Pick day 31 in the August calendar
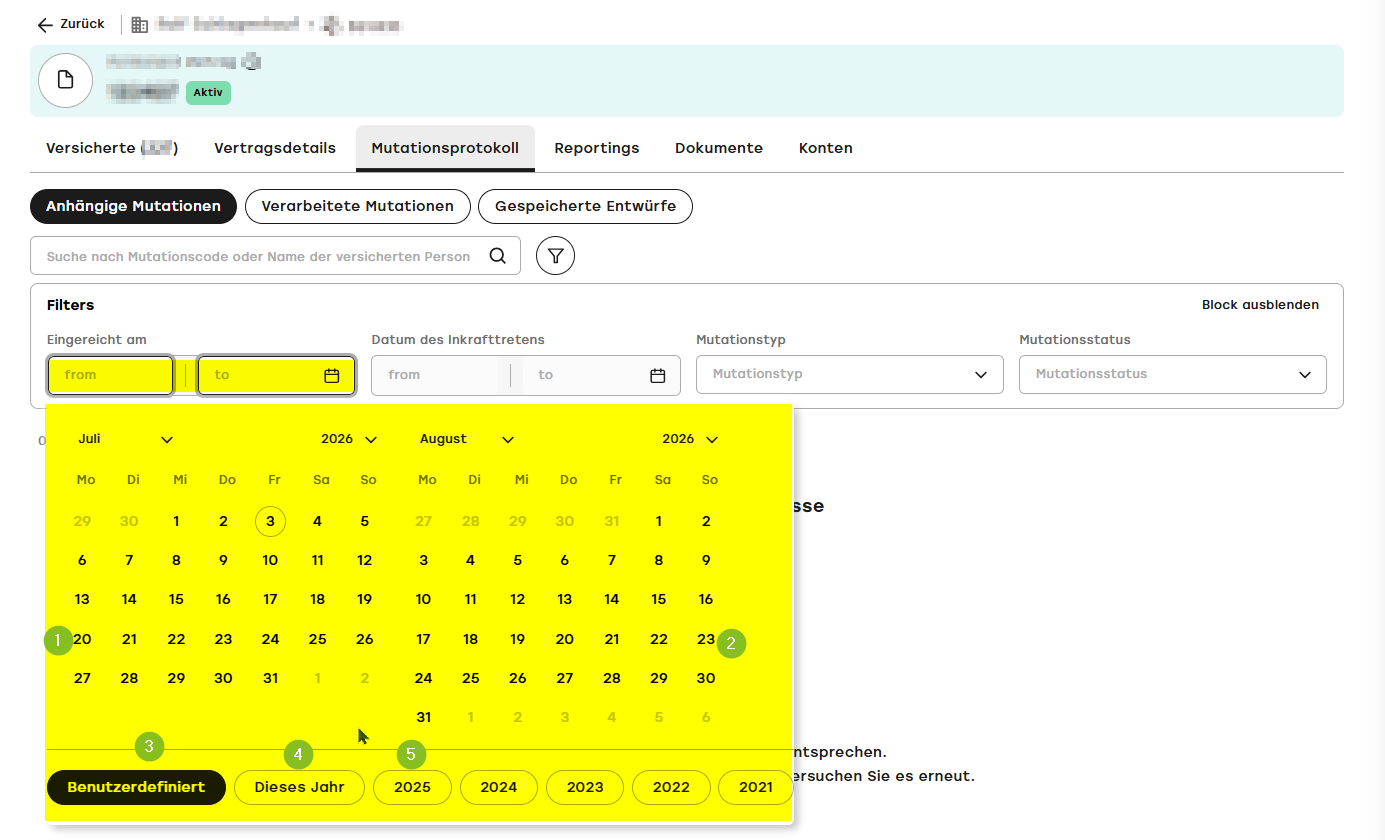This screenshot has width=1385, height=840. click(423, 717)
